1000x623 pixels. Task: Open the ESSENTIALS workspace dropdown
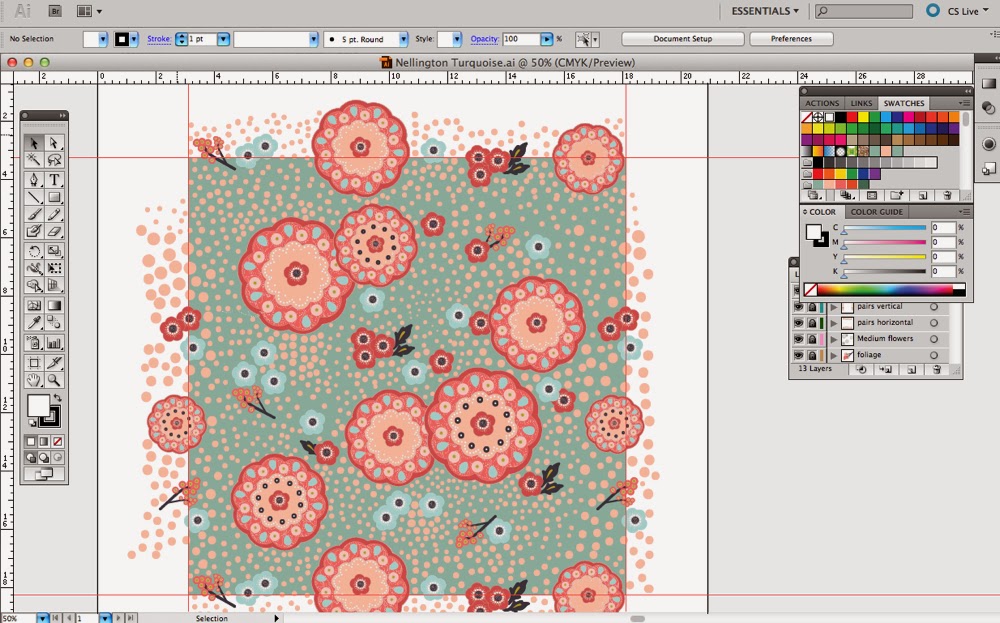click(x=765, y=11)
